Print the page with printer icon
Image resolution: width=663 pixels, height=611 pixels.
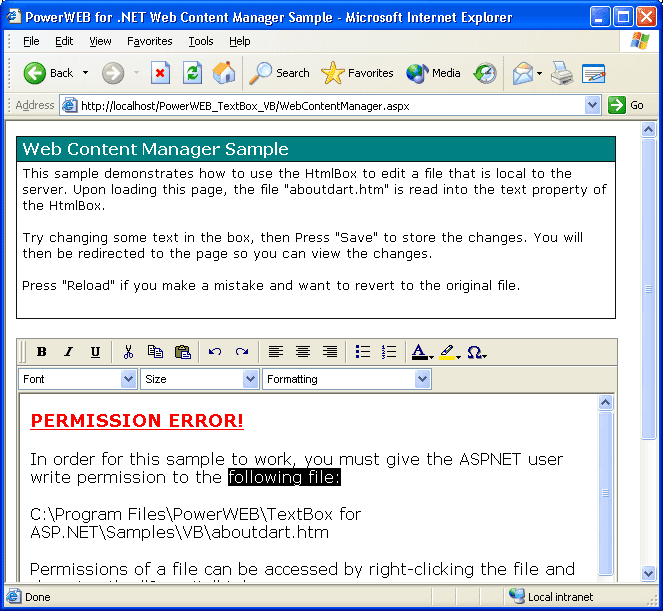click(562, 73)
